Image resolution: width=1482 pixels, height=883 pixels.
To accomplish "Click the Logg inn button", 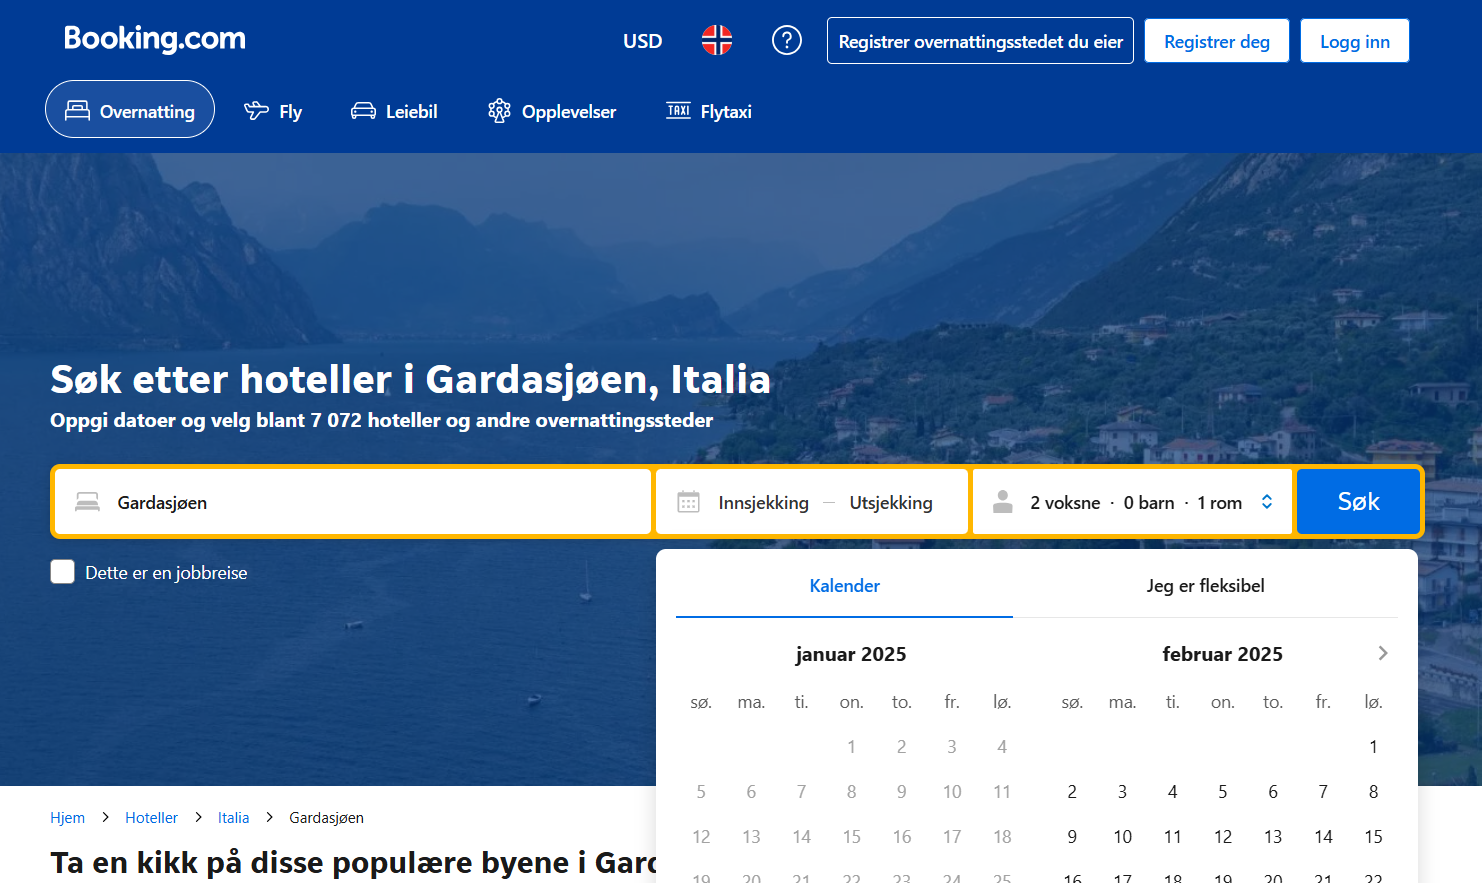I will (x=1354, y=41).
